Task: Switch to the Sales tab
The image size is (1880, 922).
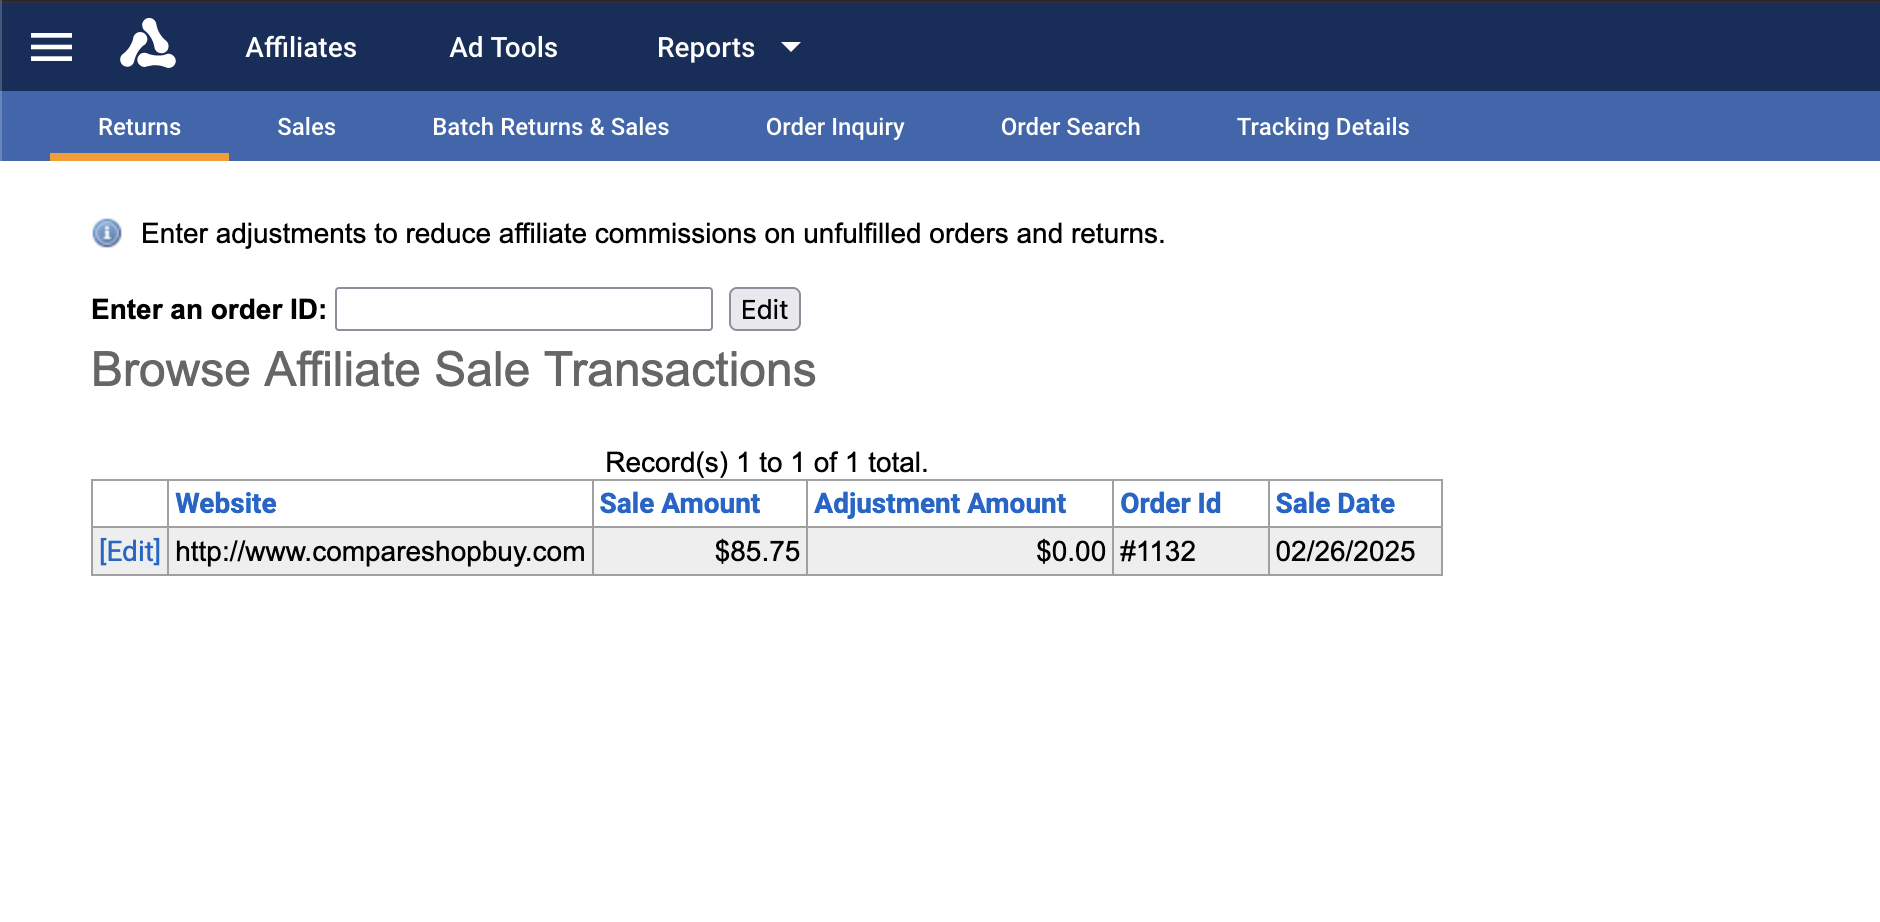Action: [x=306, y=127]
